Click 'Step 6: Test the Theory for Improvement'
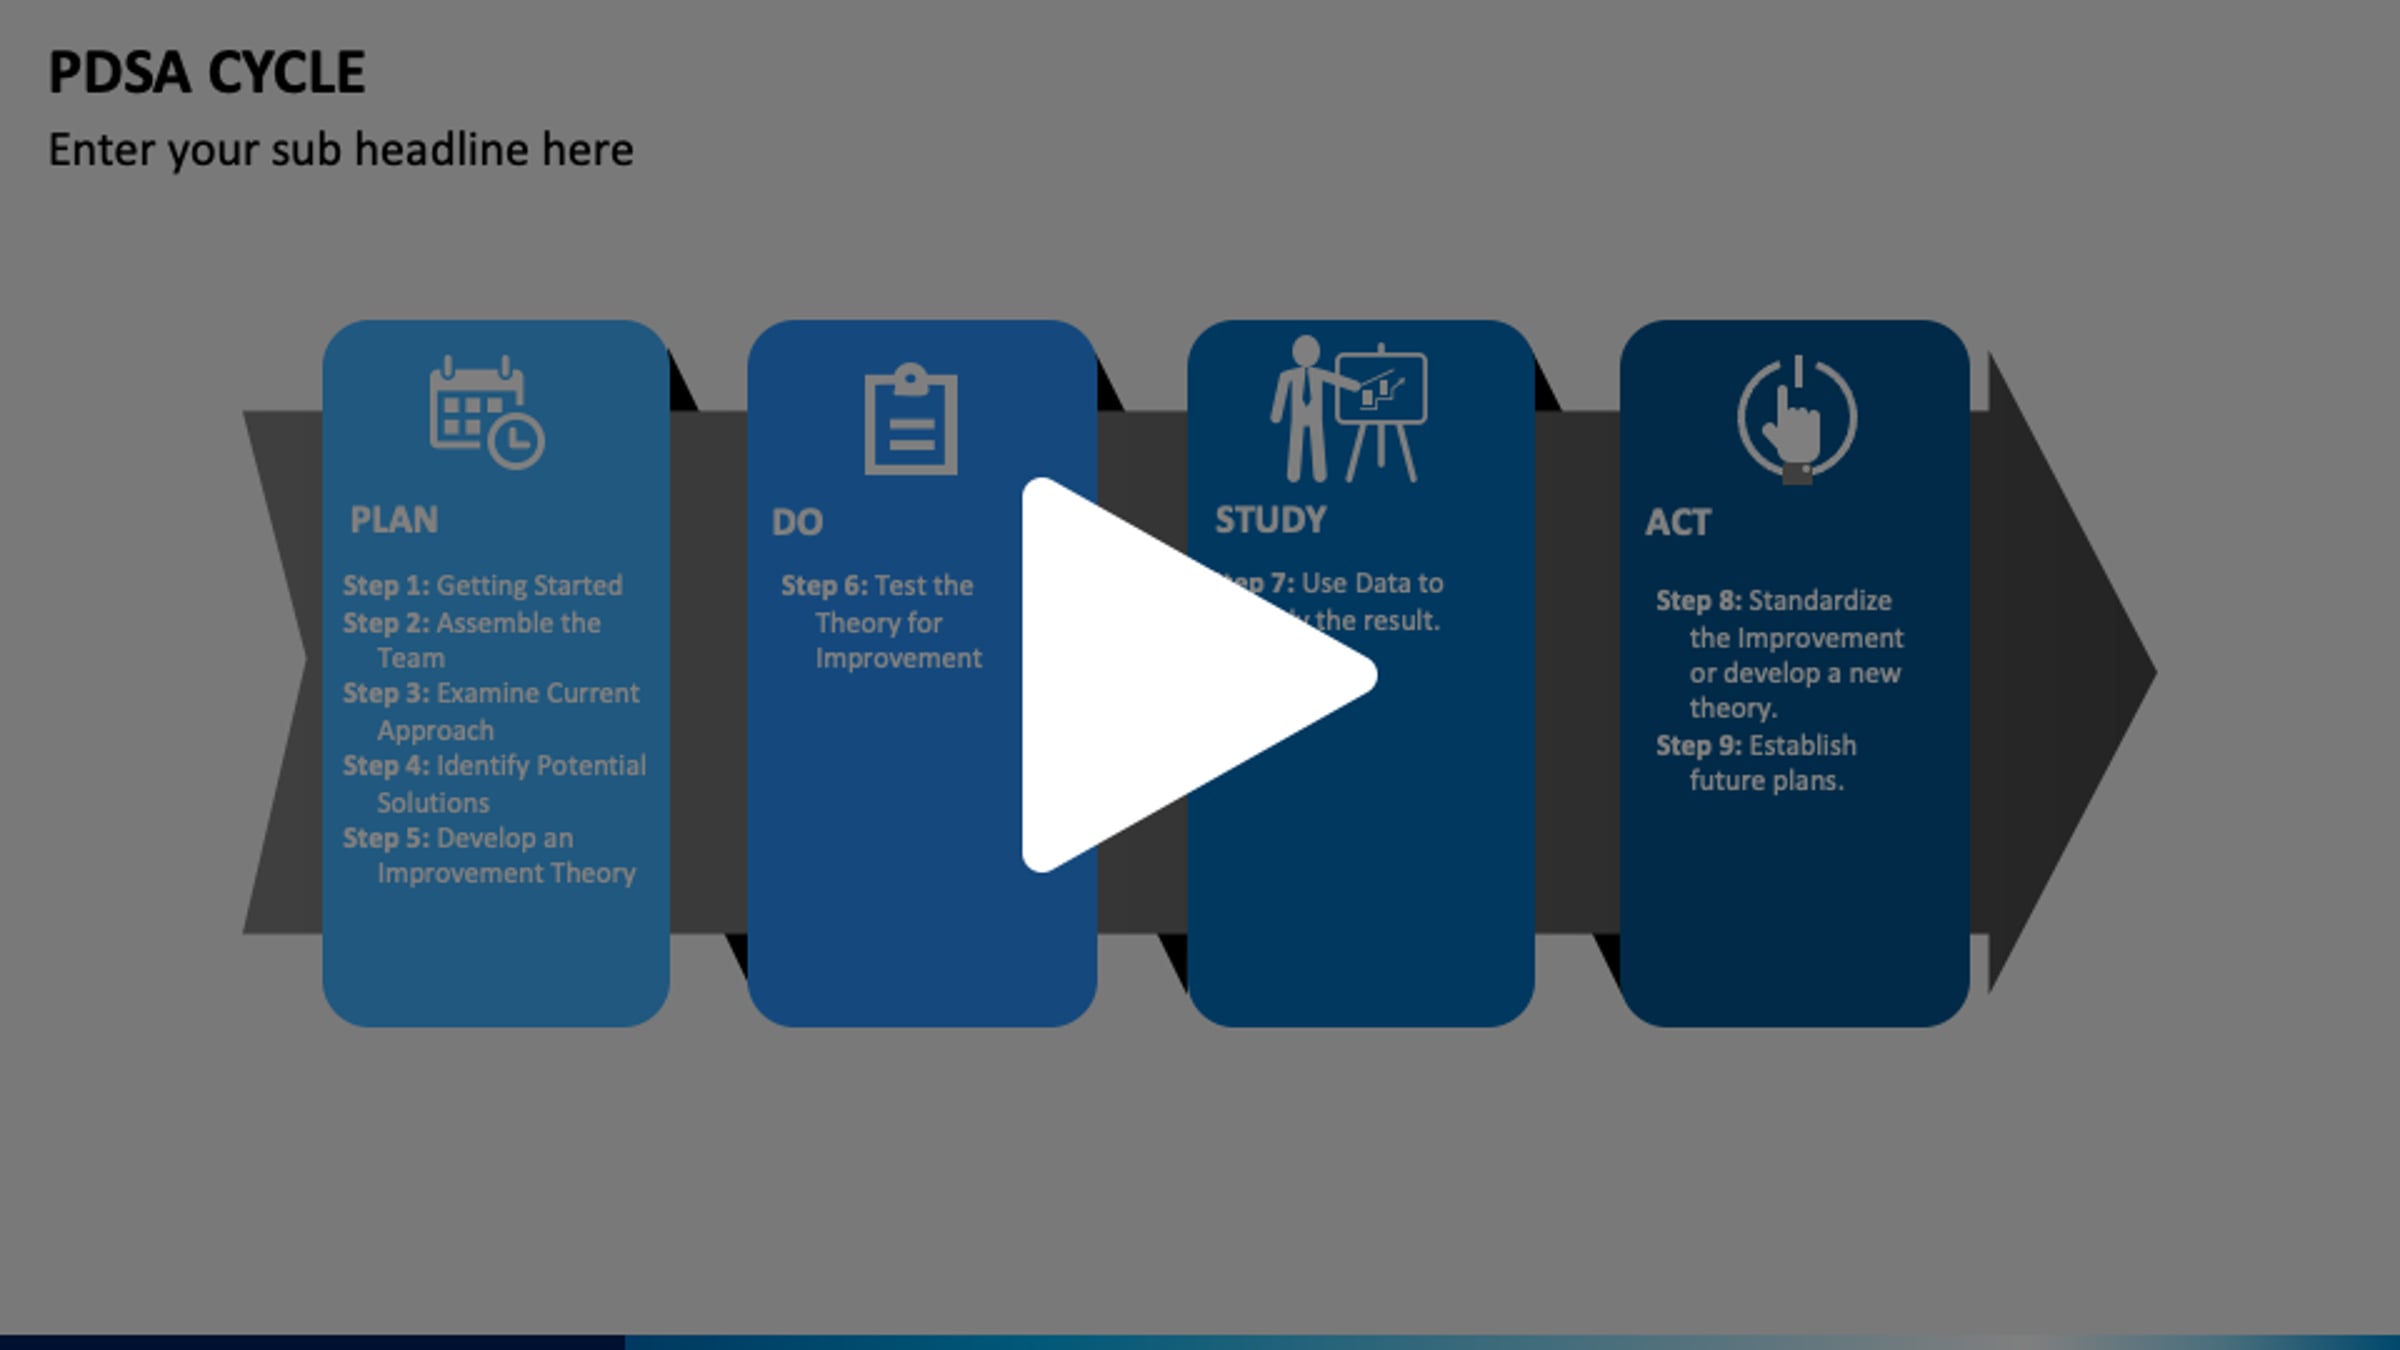Viewport: 2400px width, 1350px height. (x=881, y=621)
